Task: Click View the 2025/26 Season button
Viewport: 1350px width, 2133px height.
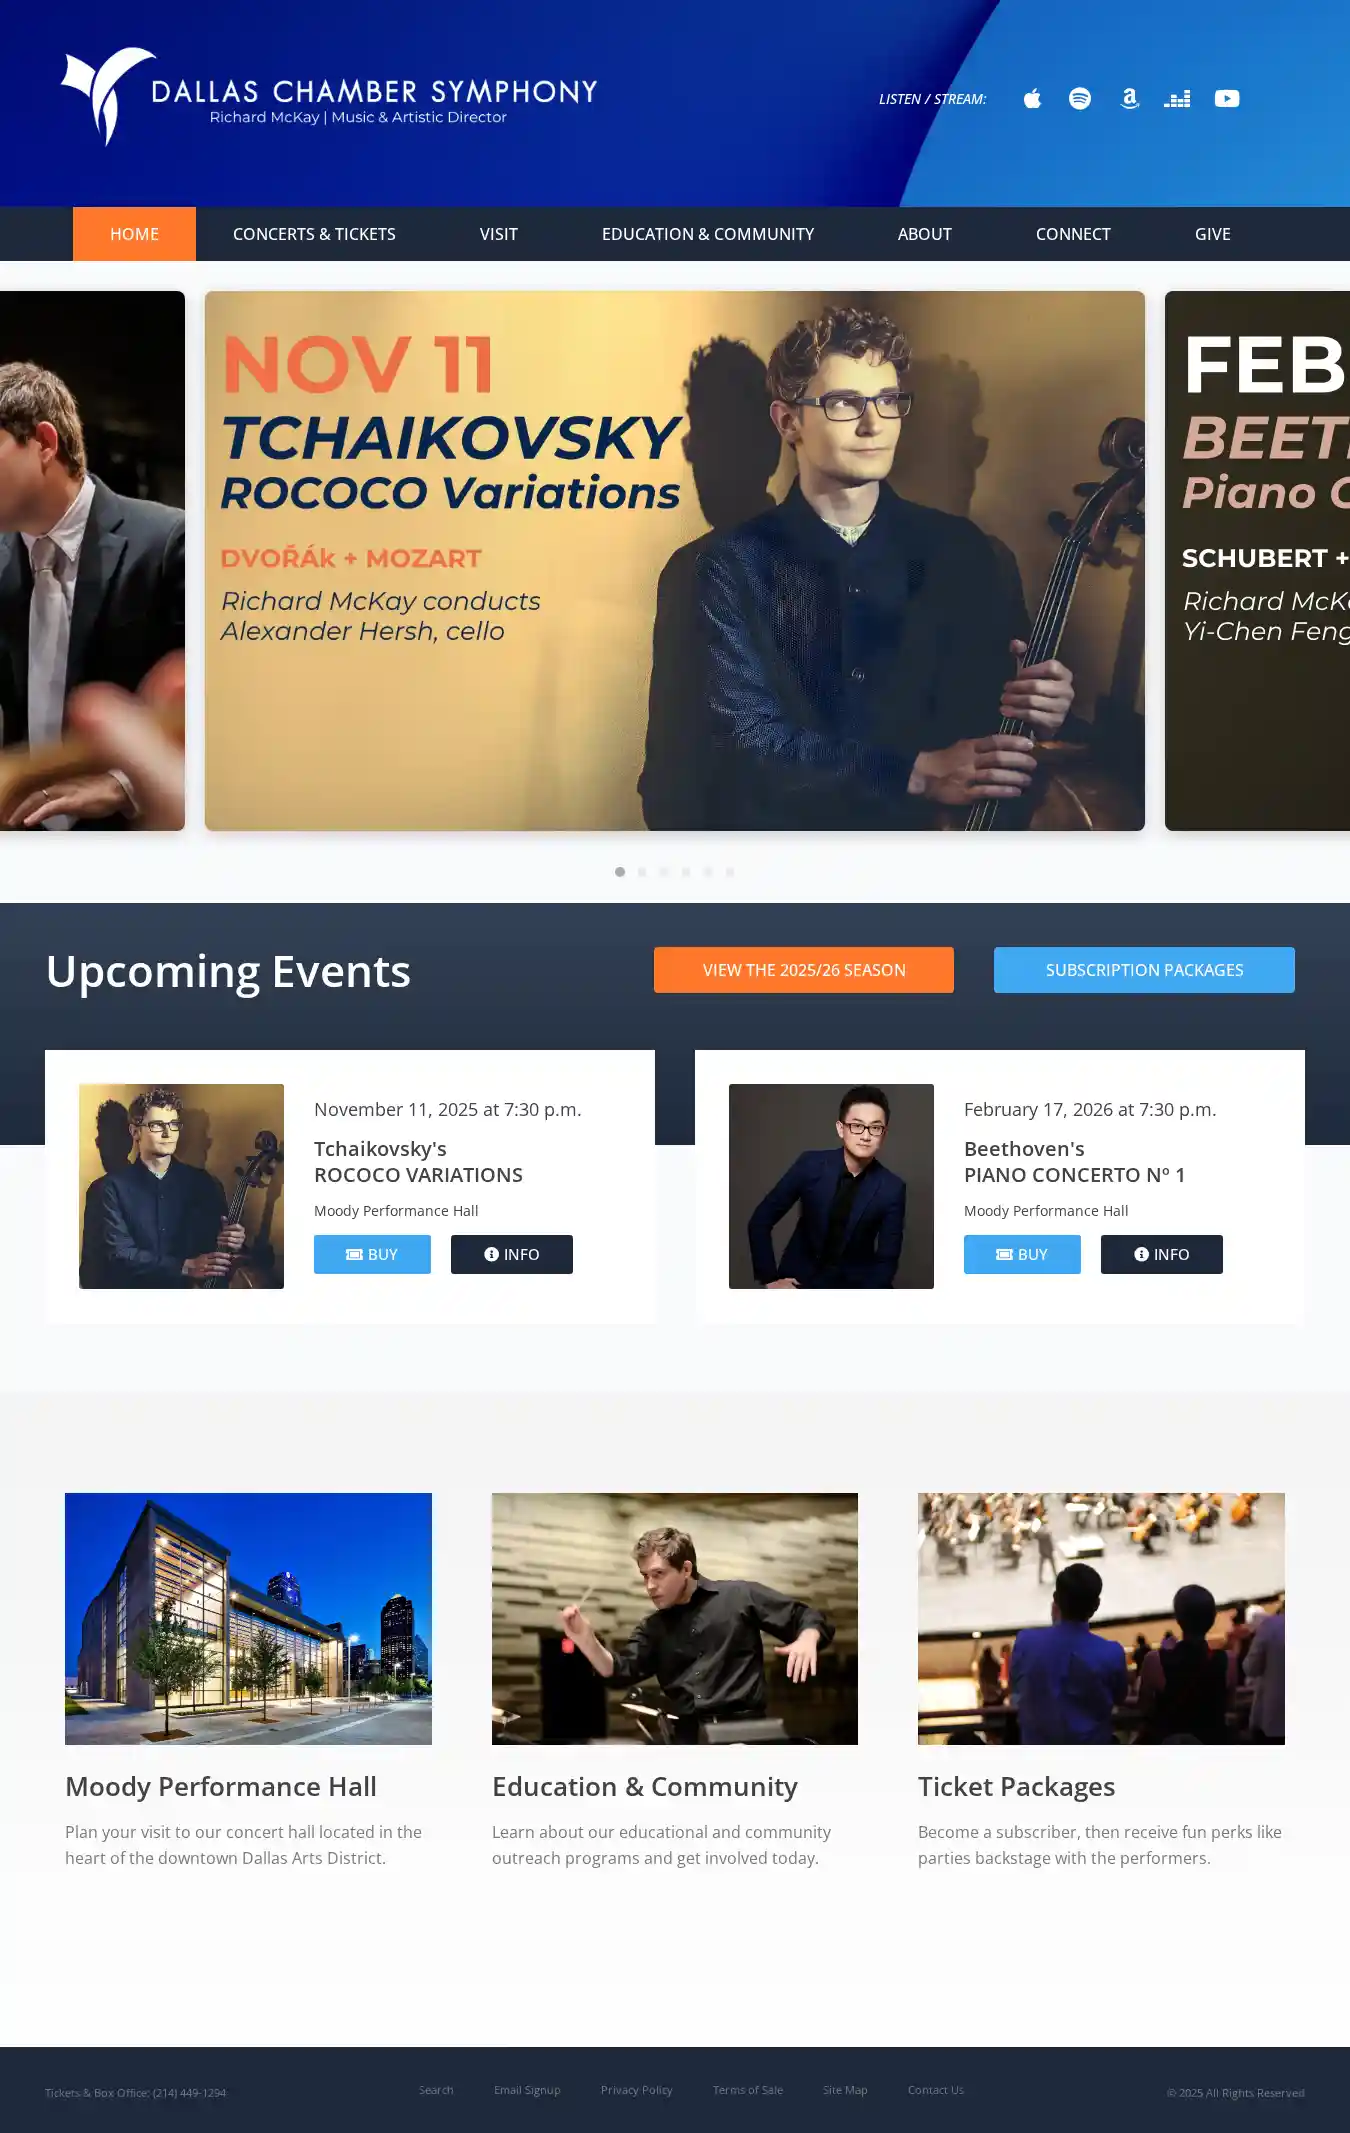Action: [x=804, y=970]
